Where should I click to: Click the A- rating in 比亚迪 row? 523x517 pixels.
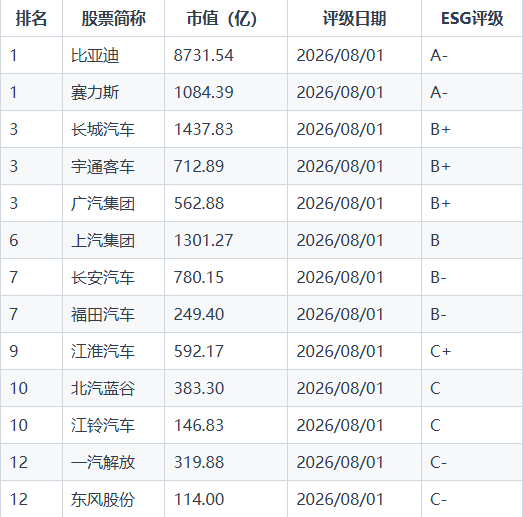point(439,55)
